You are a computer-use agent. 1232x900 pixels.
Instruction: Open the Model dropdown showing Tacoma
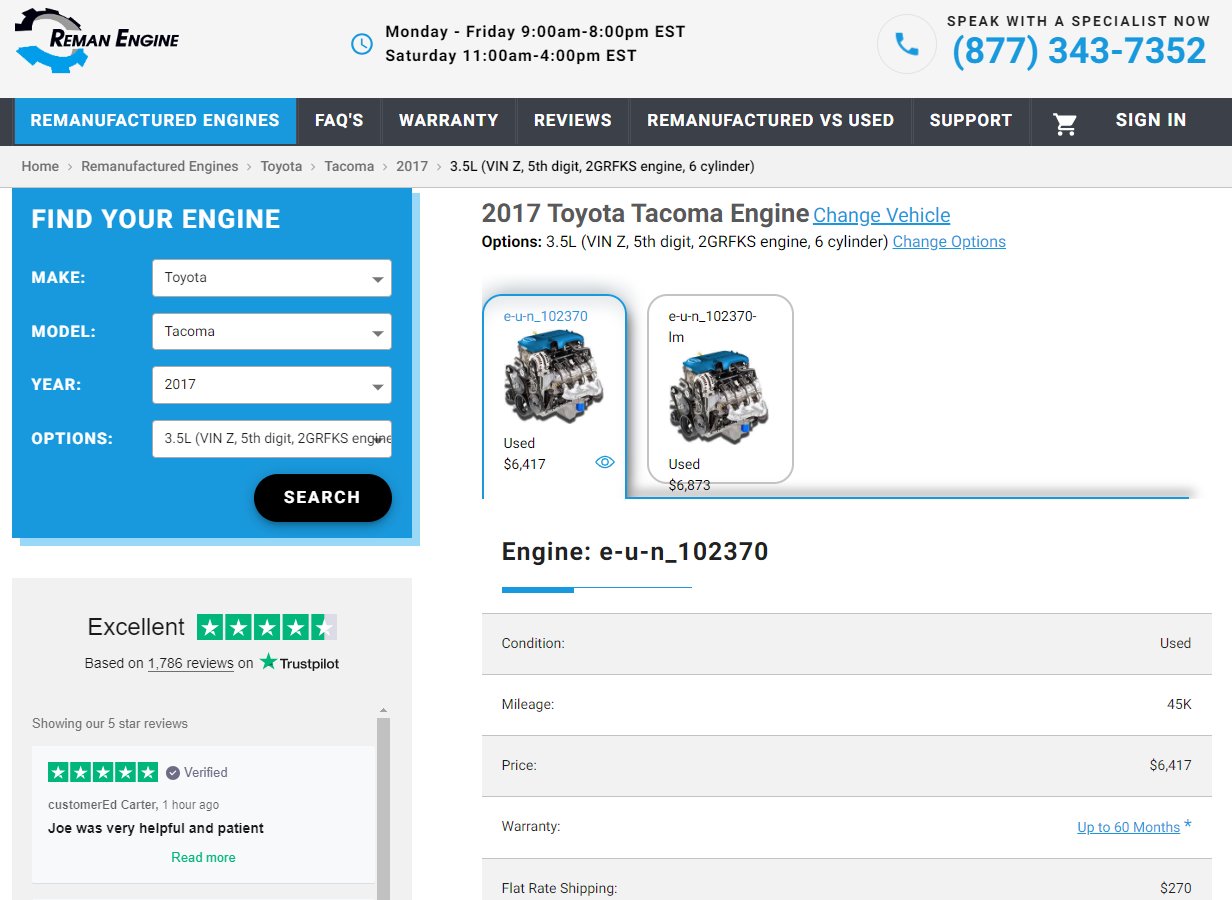tap(272, 332)
